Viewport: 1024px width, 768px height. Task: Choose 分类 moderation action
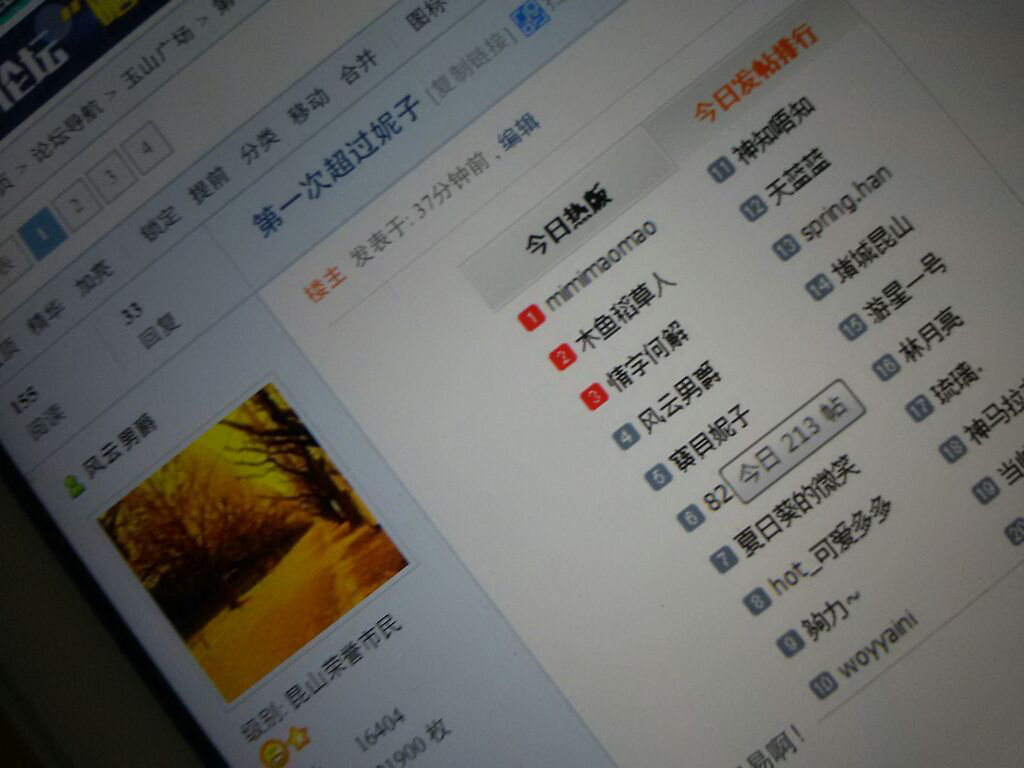pos(259,146)
